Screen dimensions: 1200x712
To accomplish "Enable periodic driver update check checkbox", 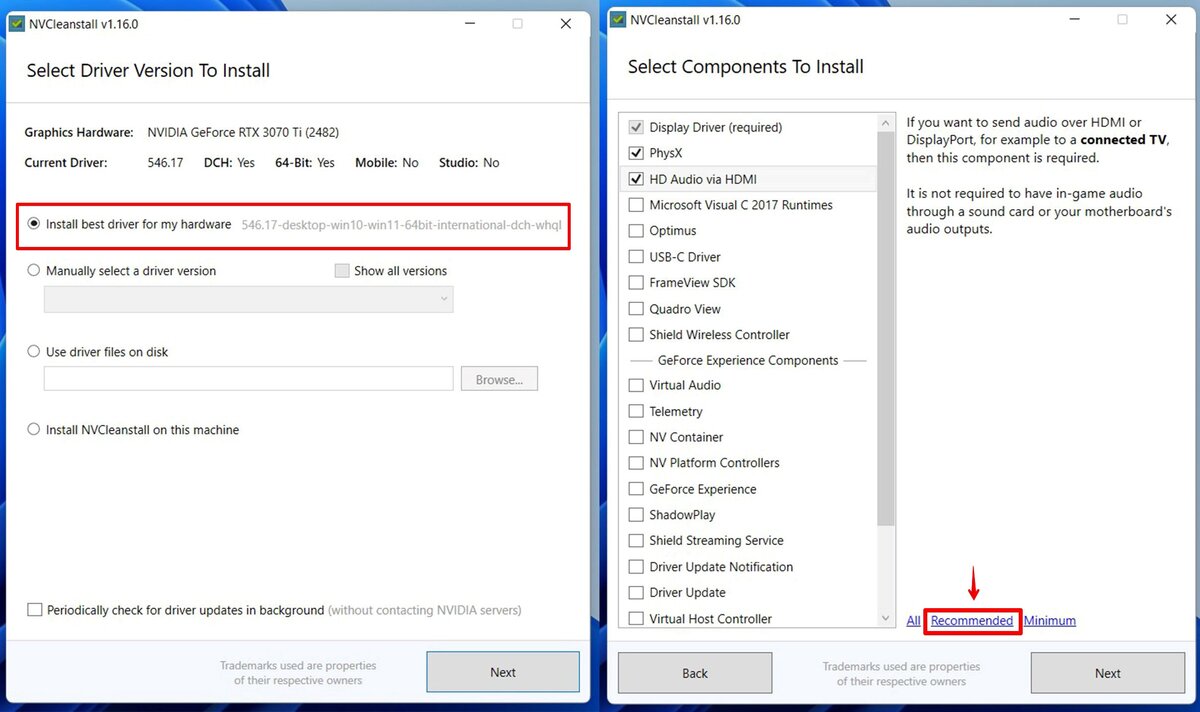I will [x=35, y=610].
